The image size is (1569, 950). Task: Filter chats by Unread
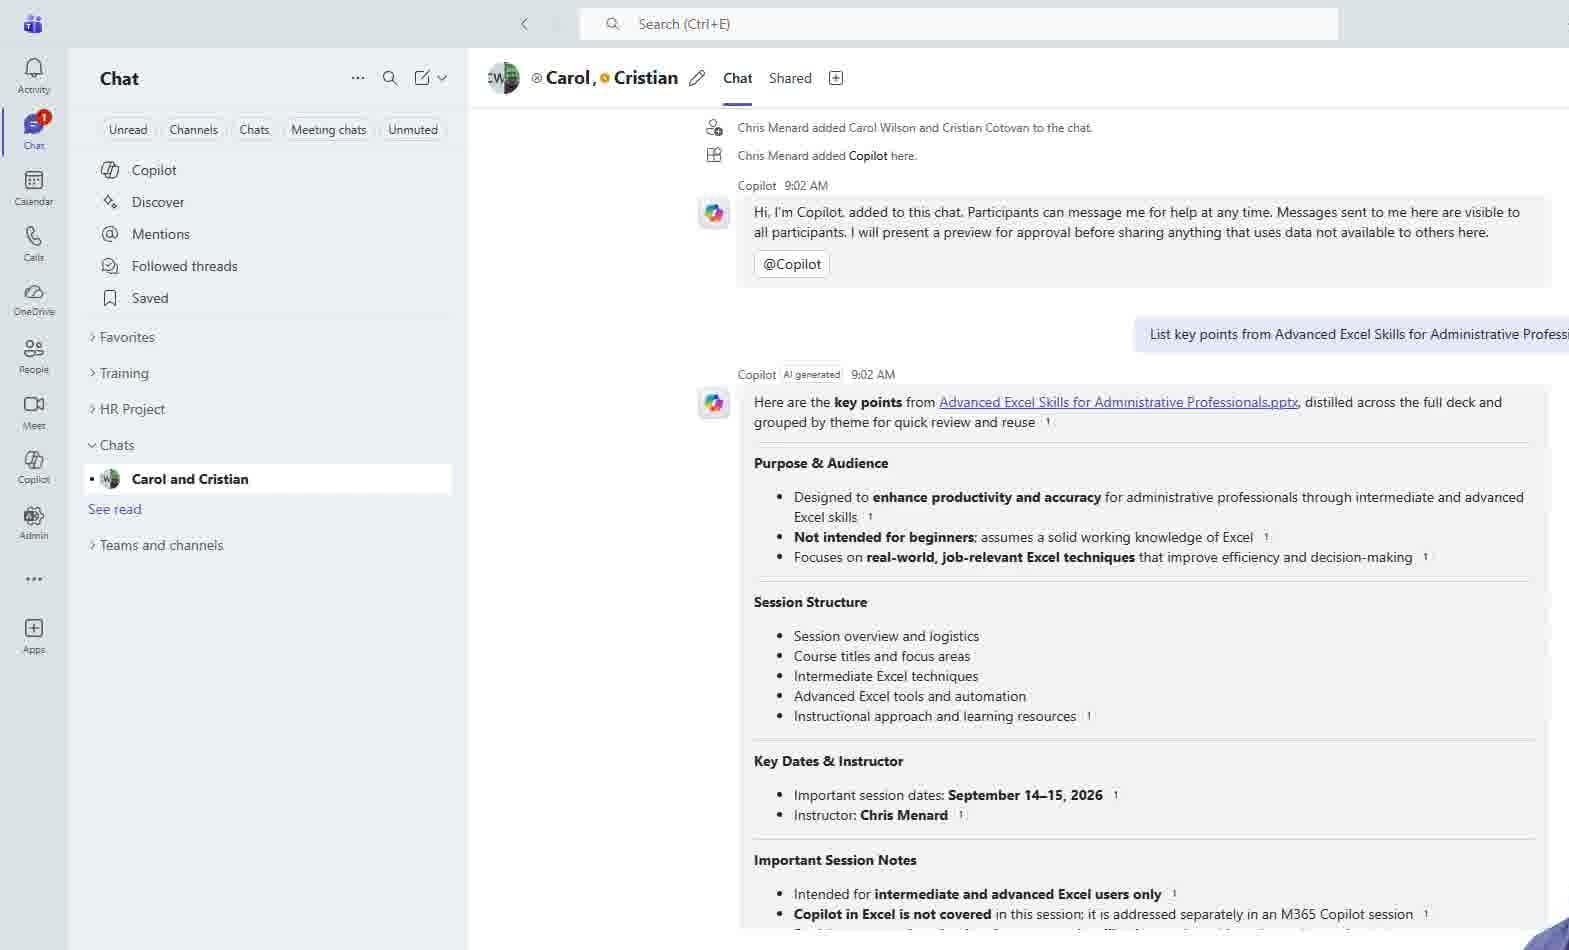point(128,130)
